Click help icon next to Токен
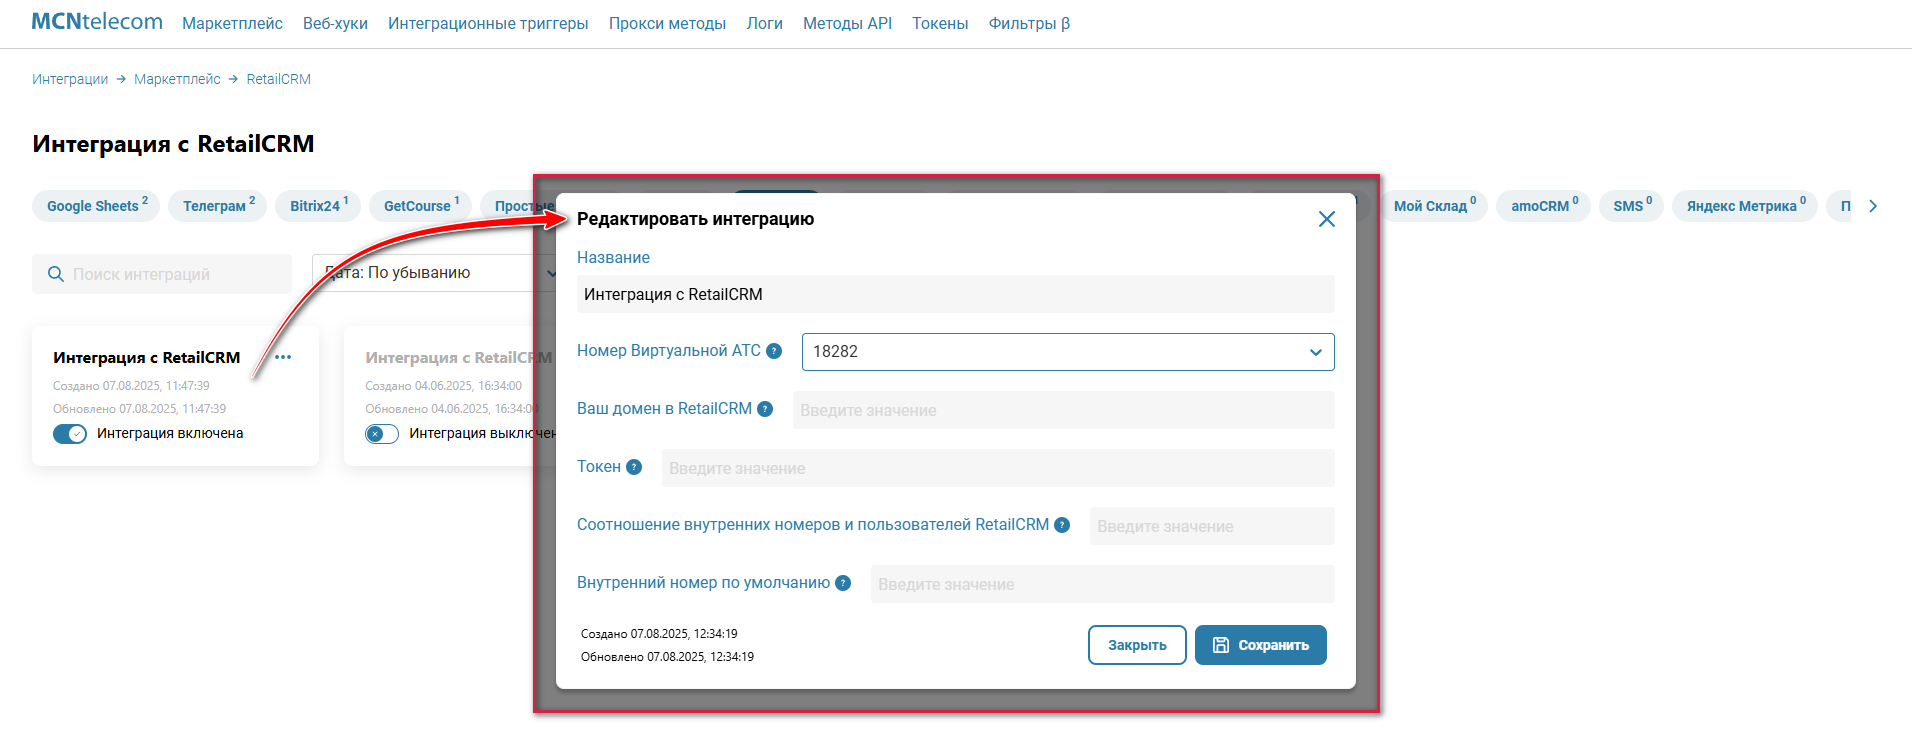This screenshot has height=736, width=1912. pyautogui.click(x=634, y=467)
